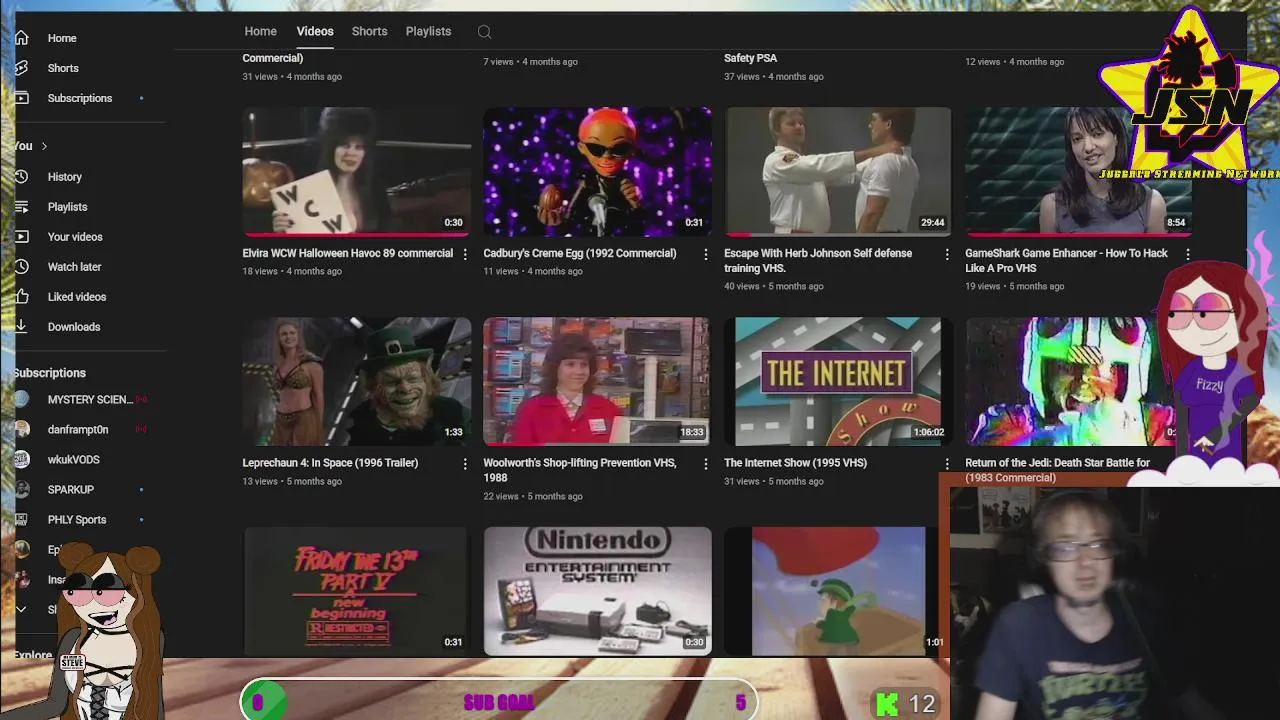Search this channel with the magnifier icon
Screen dimensions: 1280x720
(x=484, y=32)
